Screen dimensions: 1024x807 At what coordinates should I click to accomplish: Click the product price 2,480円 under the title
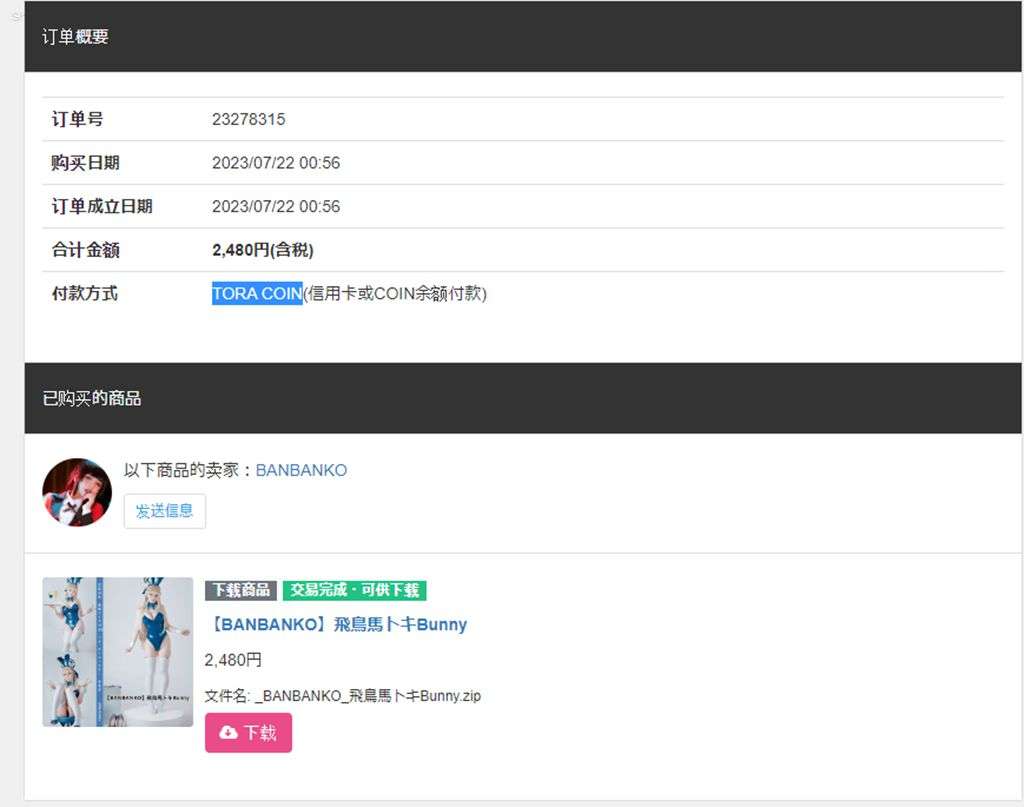(233, 660)
